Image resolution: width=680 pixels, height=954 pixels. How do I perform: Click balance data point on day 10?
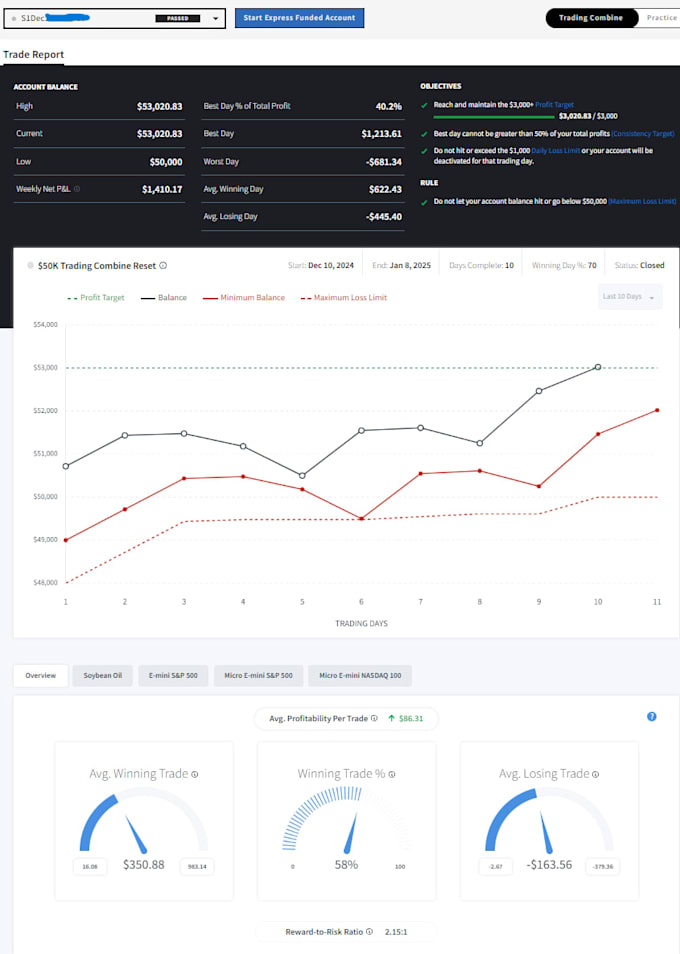tap(598, 367)
